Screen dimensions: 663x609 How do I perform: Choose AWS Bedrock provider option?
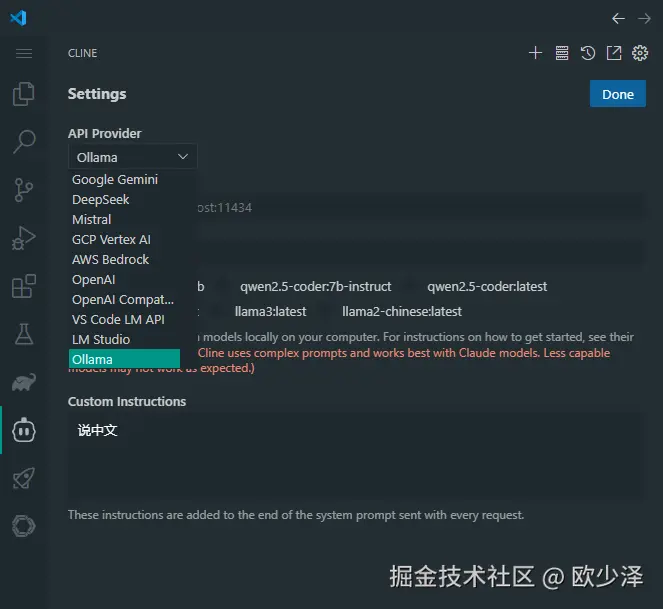124,259
